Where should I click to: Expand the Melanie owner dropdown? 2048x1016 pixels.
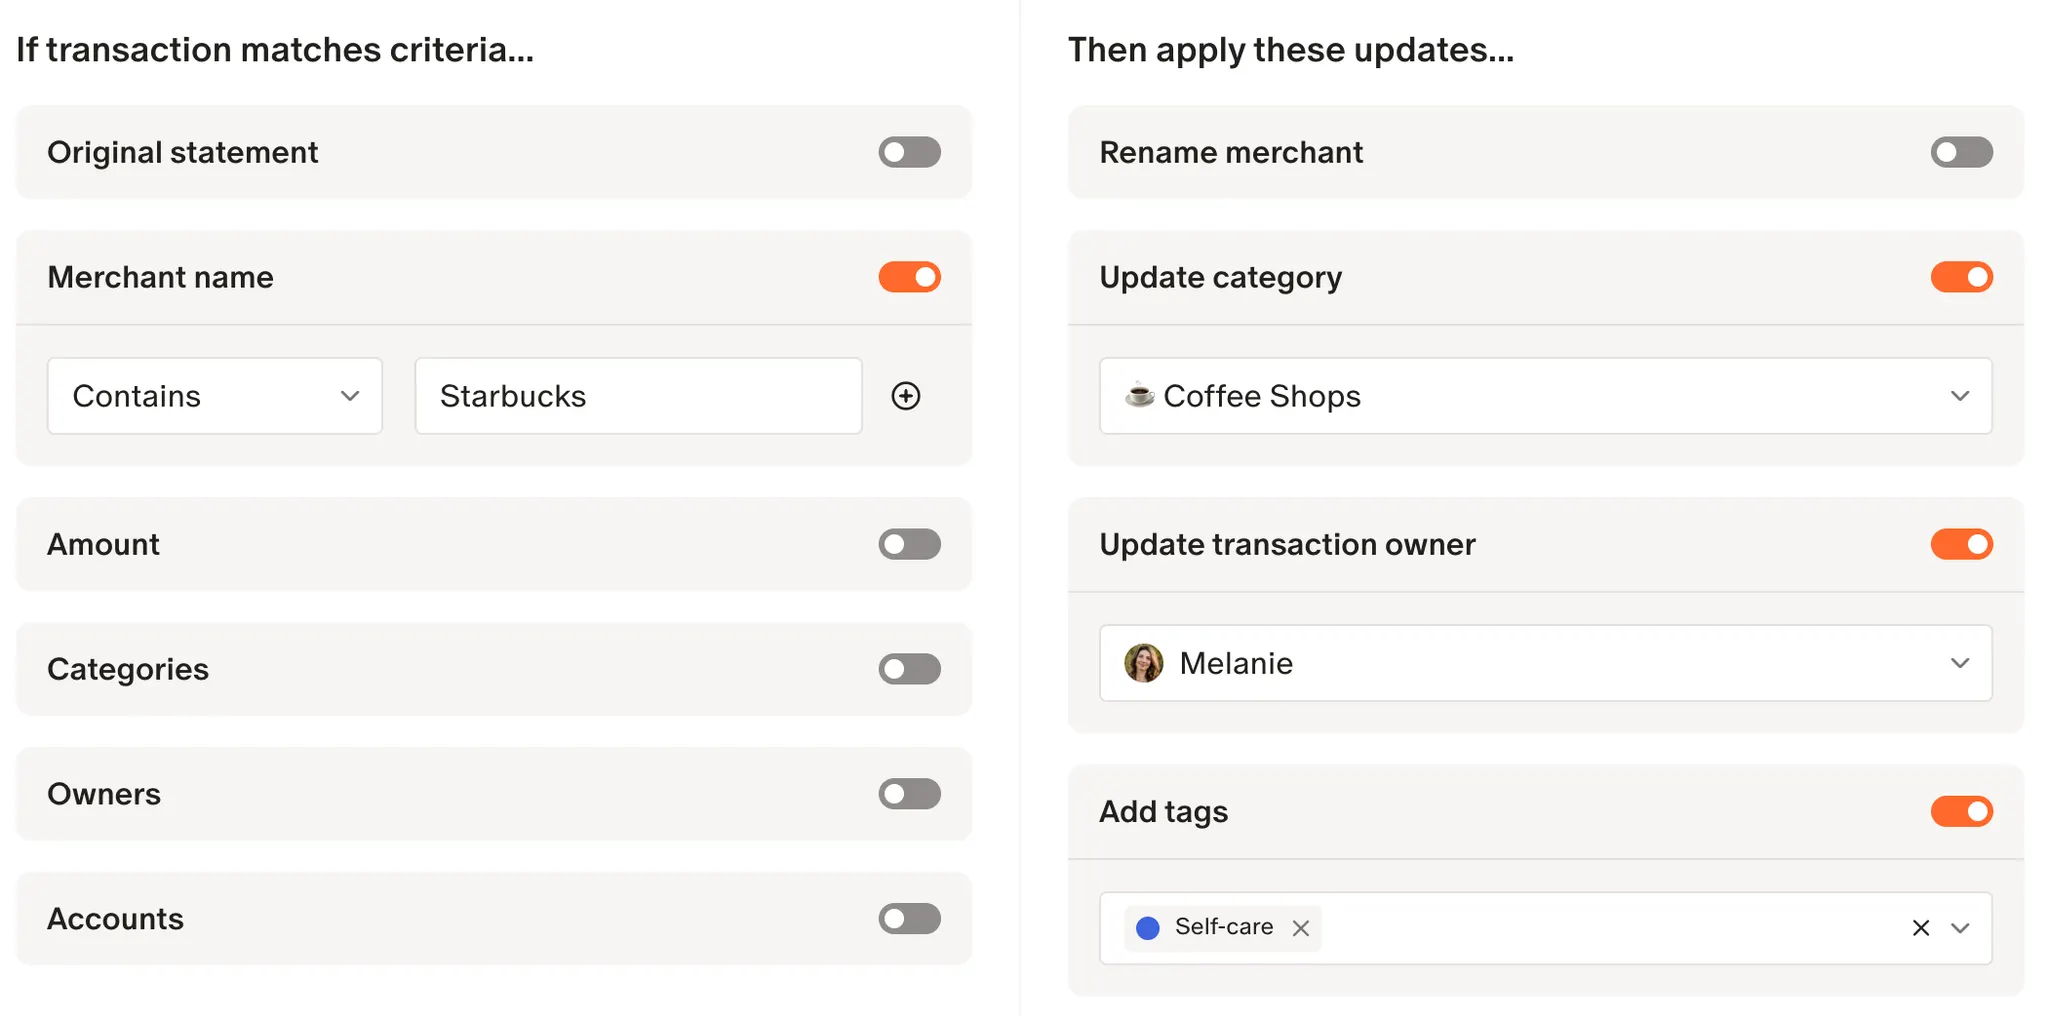click(1545, 663)
